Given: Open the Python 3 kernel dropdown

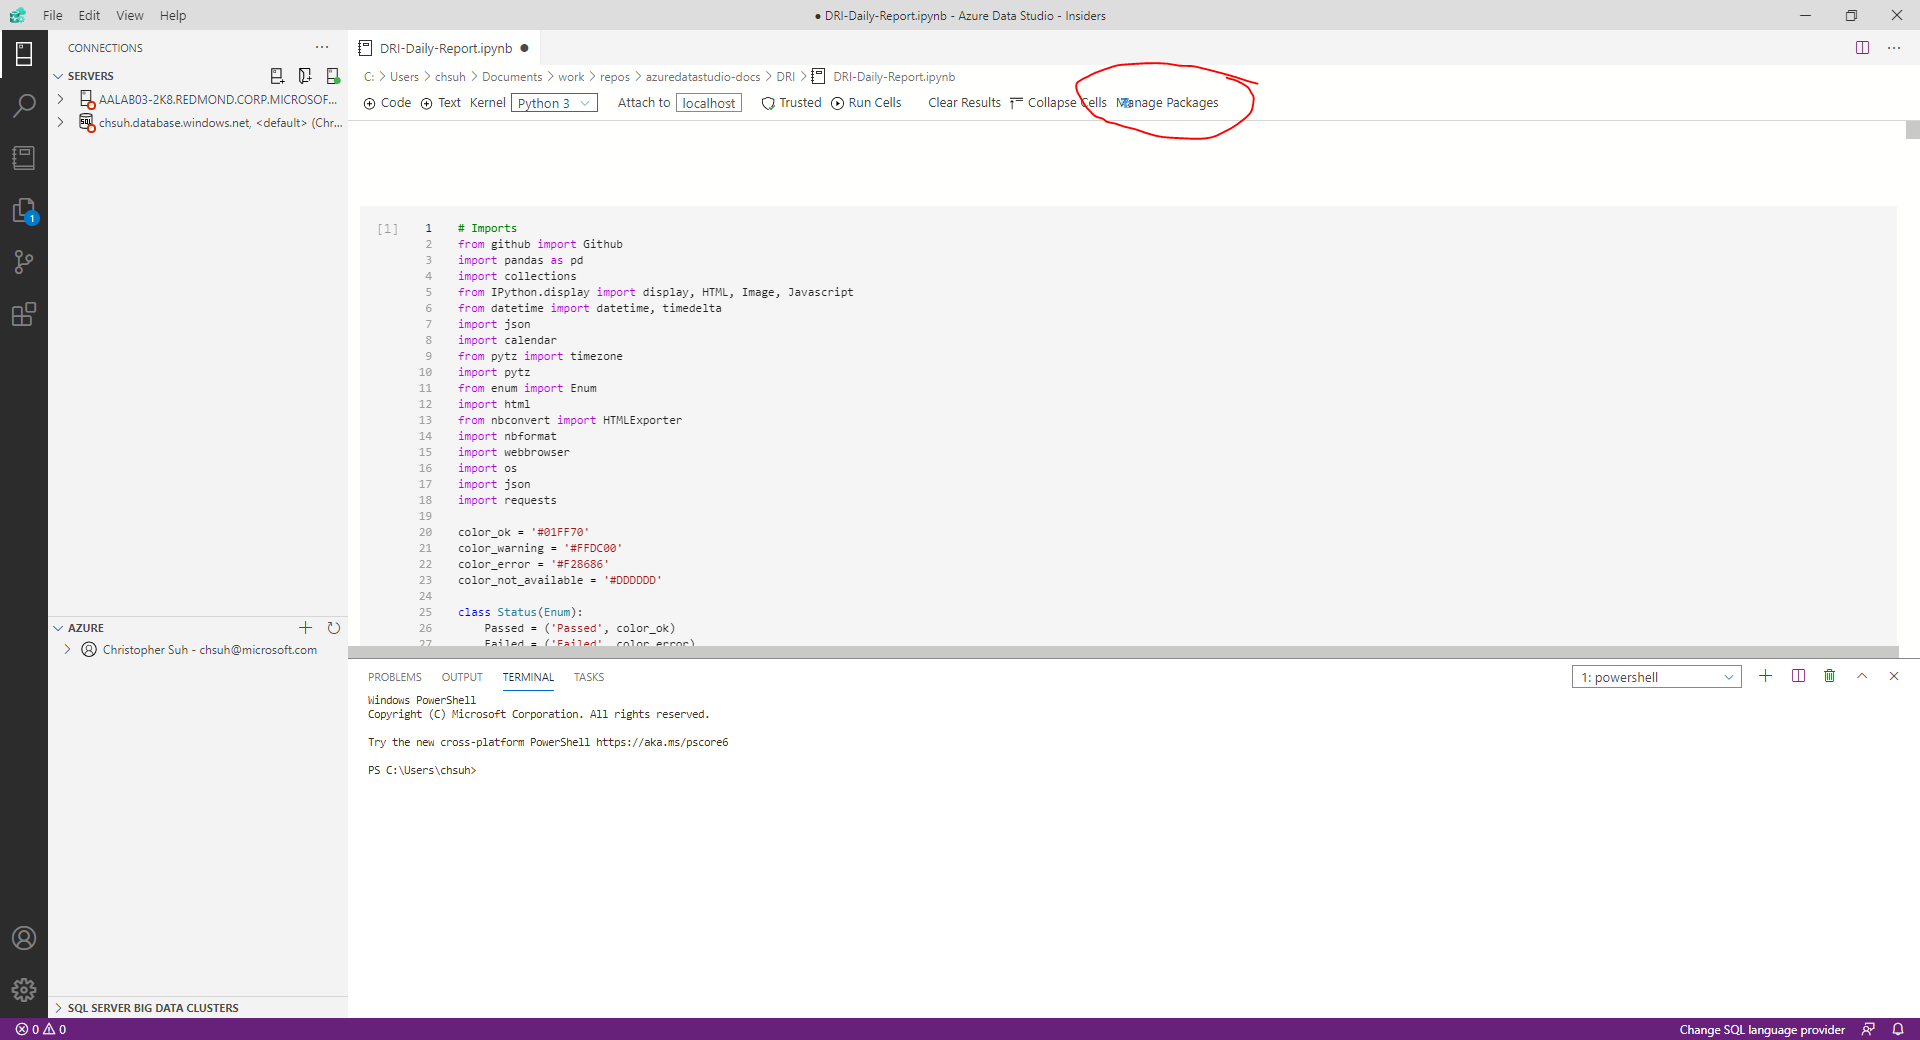Looking at the screenshot, I should tap(553, 102).
